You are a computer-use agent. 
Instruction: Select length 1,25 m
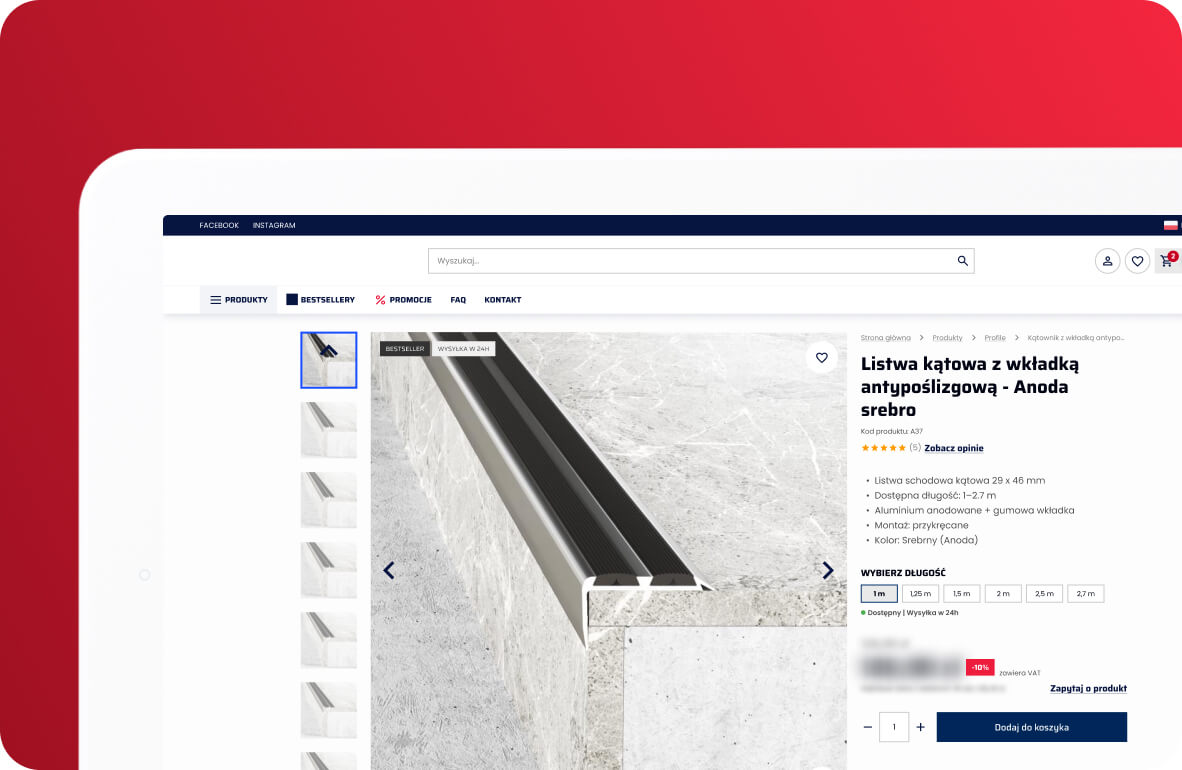[x=920, y=594]
